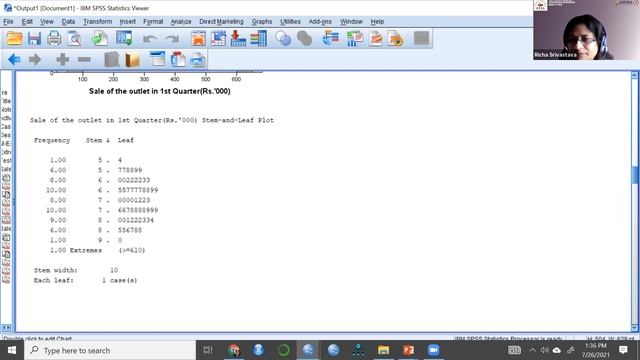Click the output pane vertical scrollbar thumb

point(635,175)
